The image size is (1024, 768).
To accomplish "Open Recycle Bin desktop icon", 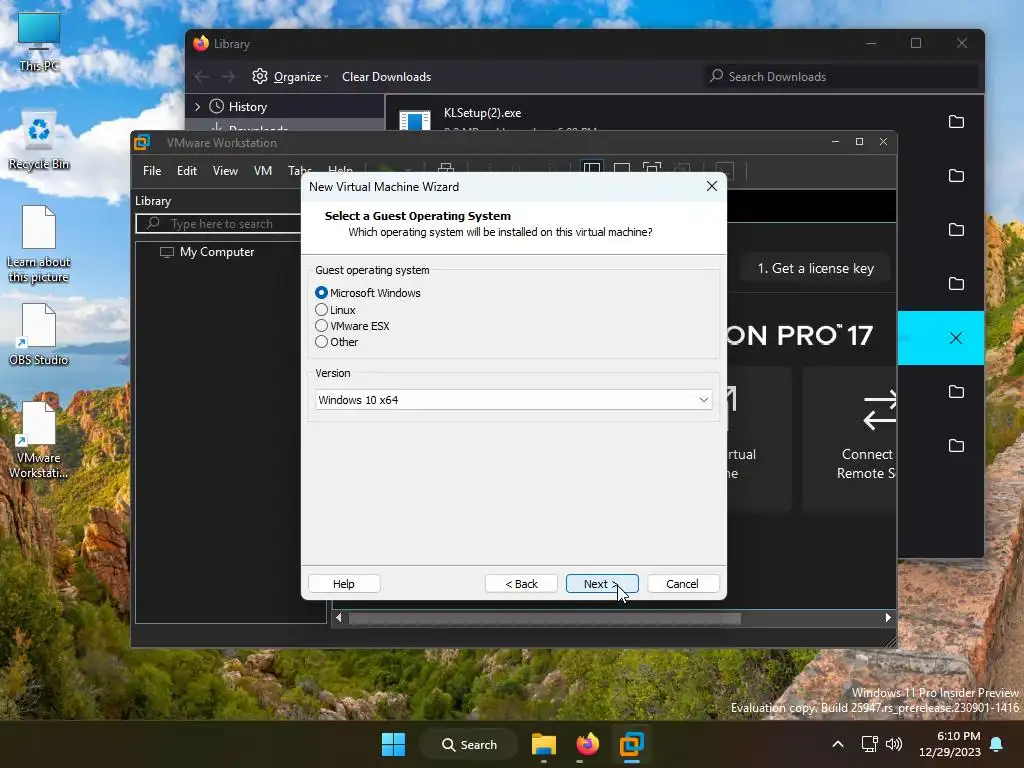I will point(39,140).
